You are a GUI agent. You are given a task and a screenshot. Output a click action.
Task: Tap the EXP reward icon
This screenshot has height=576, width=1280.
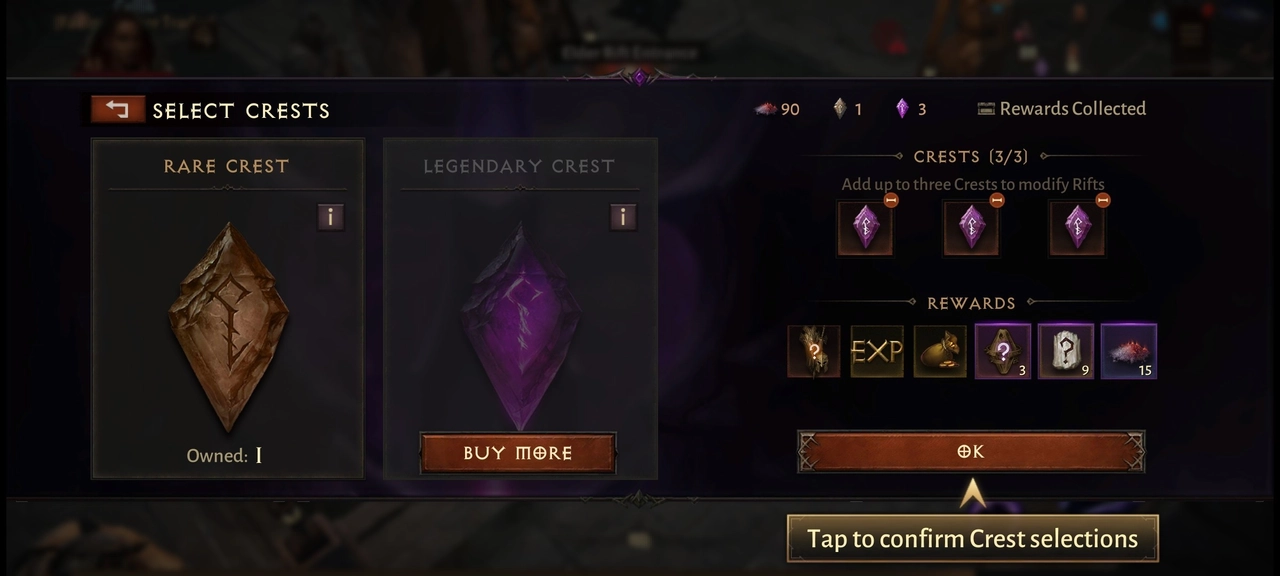pos(877,351)
